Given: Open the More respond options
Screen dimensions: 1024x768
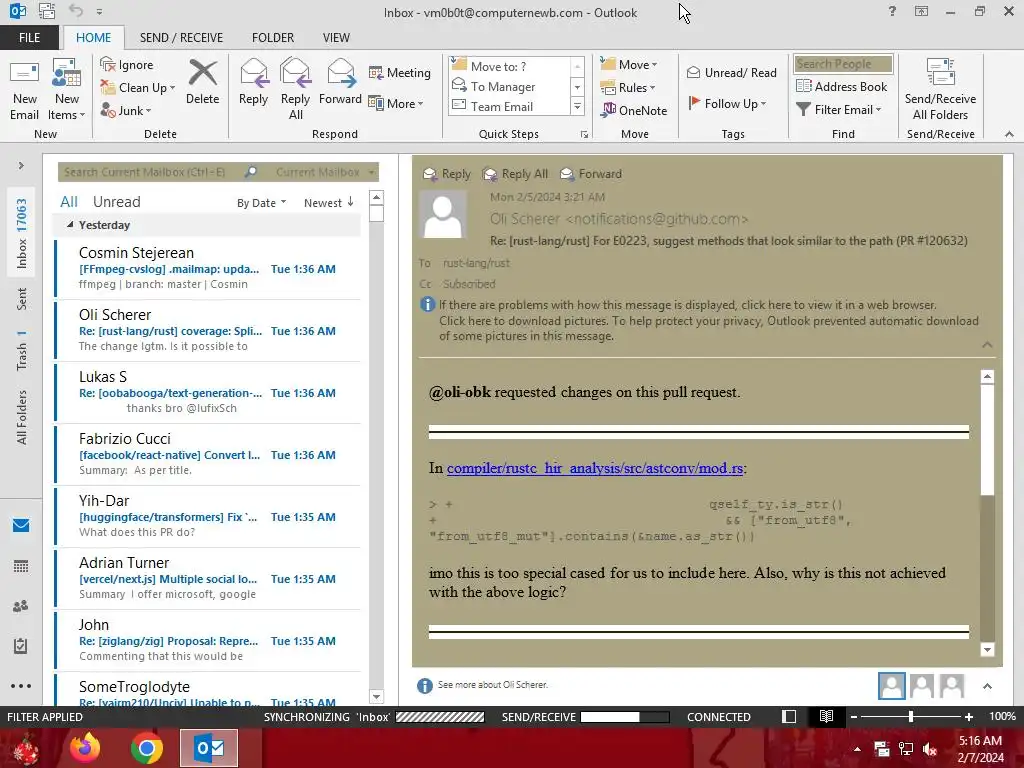Looking at the screenshot, I should click(396, 103).
